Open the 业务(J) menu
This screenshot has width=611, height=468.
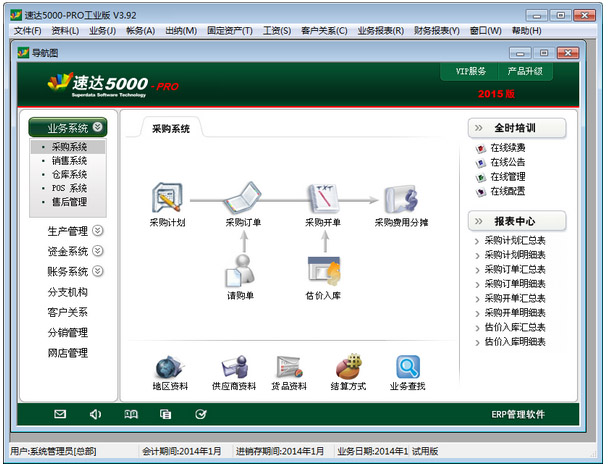click(x=102, y=30)
